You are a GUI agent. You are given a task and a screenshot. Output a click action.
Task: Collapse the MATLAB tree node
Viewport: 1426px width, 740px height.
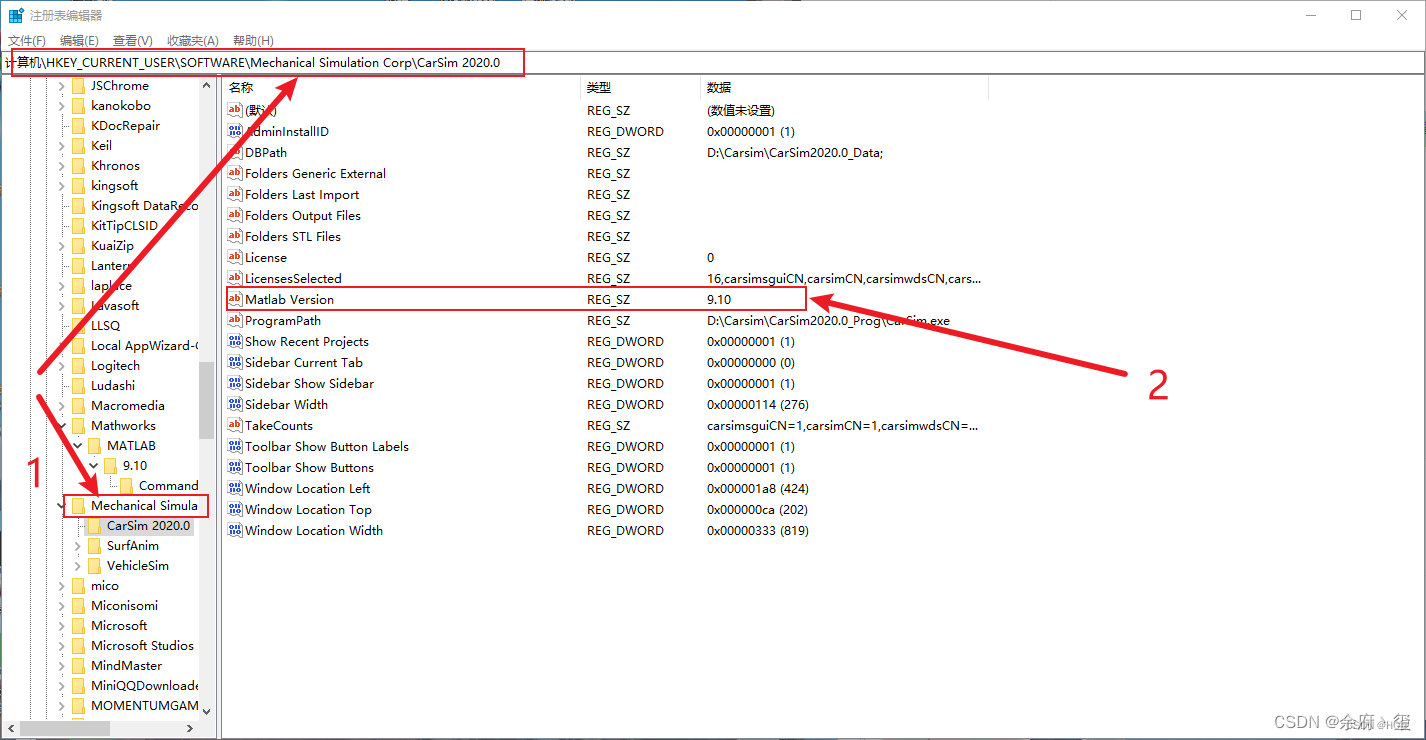point(78,445)
